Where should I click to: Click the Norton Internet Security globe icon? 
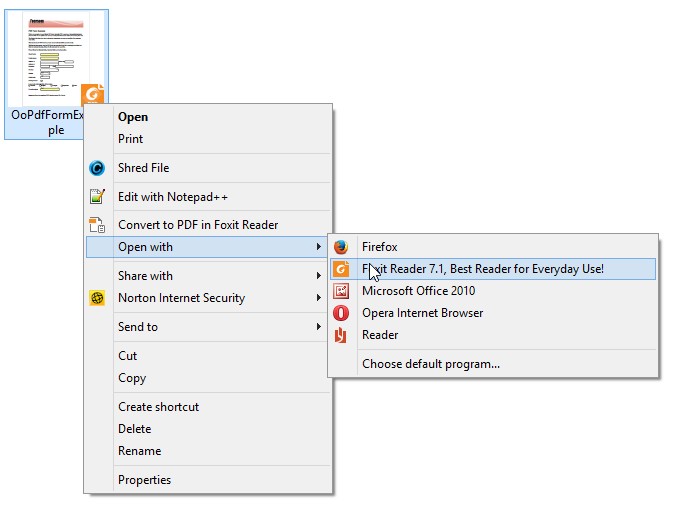click(97, 298)
